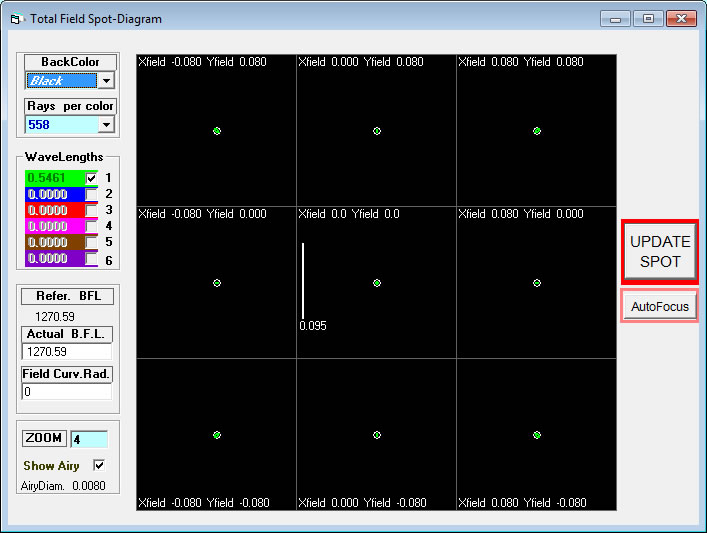This screenshot has width=707, height=533.
Task: Click the Refer. BFL button
Action: (x=68, y=296)
